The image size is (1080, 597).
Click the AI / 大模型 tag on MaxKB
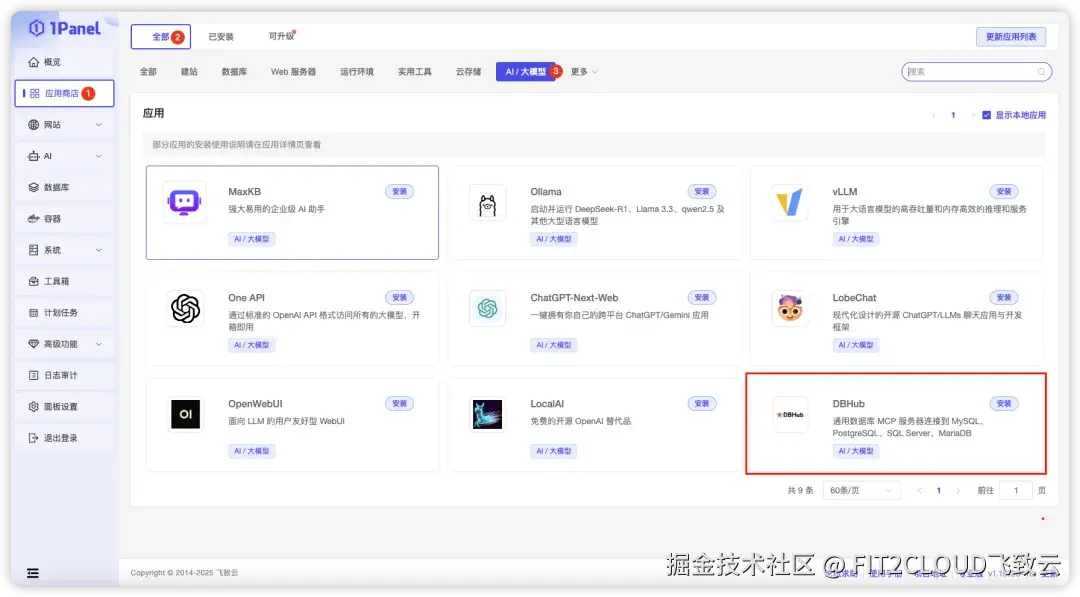pos(251,239)
